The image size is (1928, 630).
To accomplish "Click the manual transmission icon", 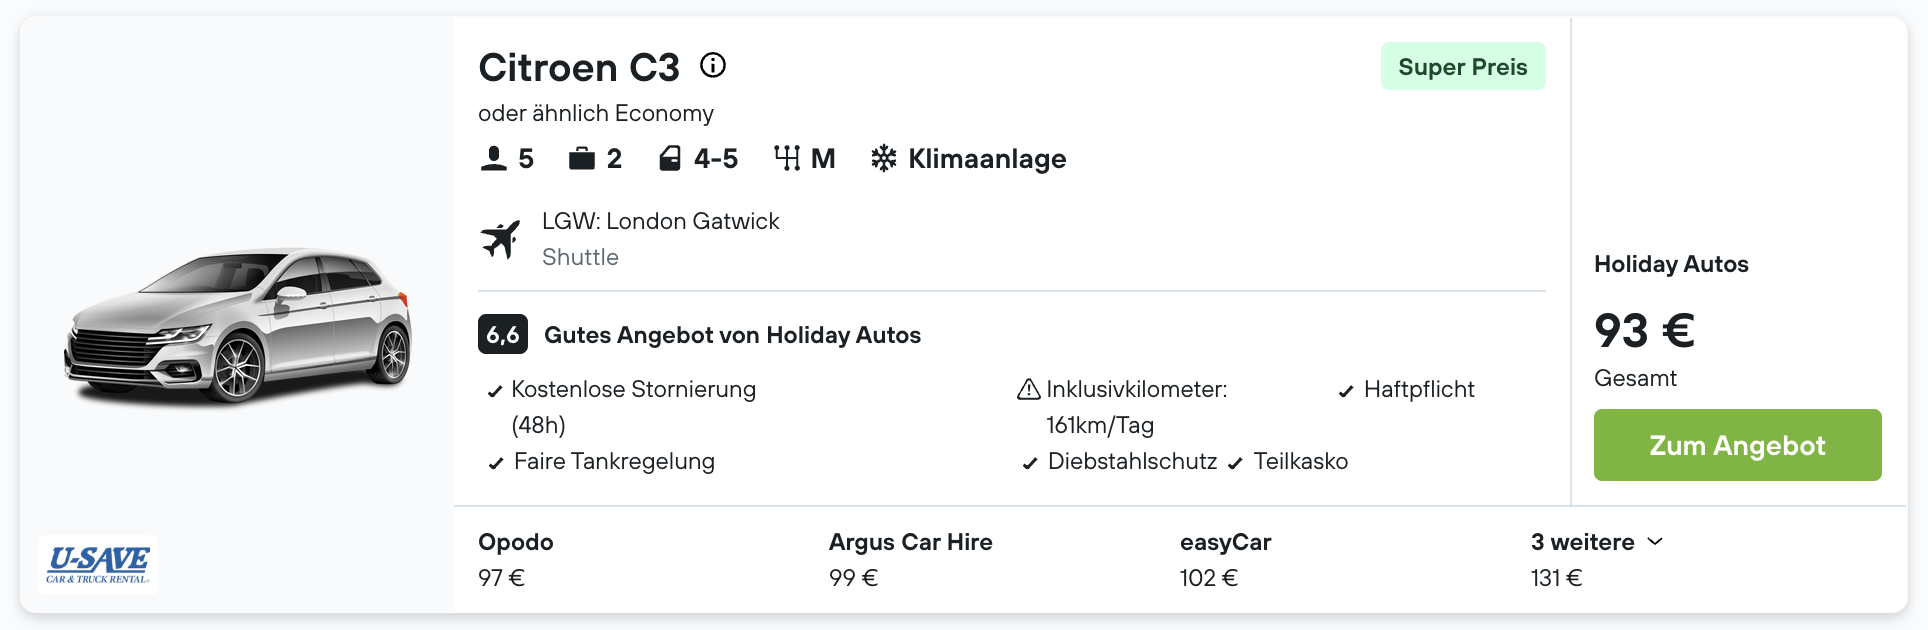I will coord(787,158).
